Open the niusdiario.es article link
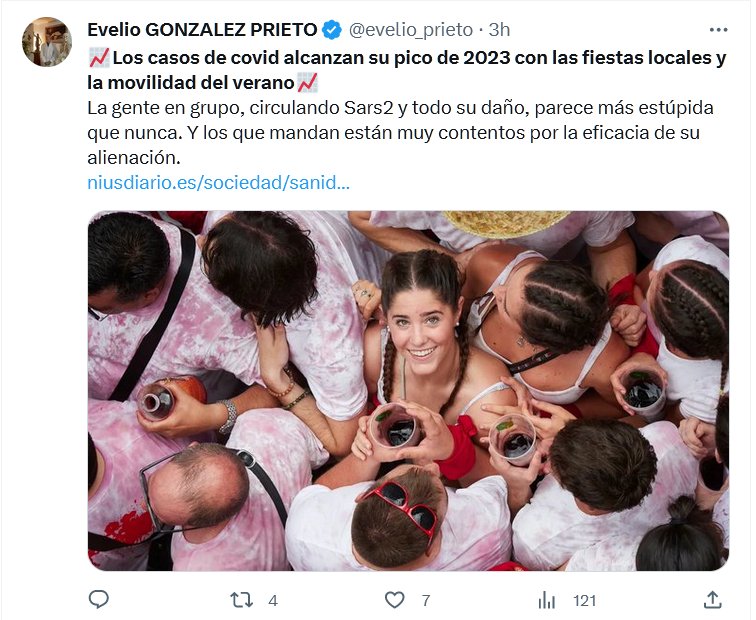This screenshot has height=620, width=756. (x=218, y=183)
